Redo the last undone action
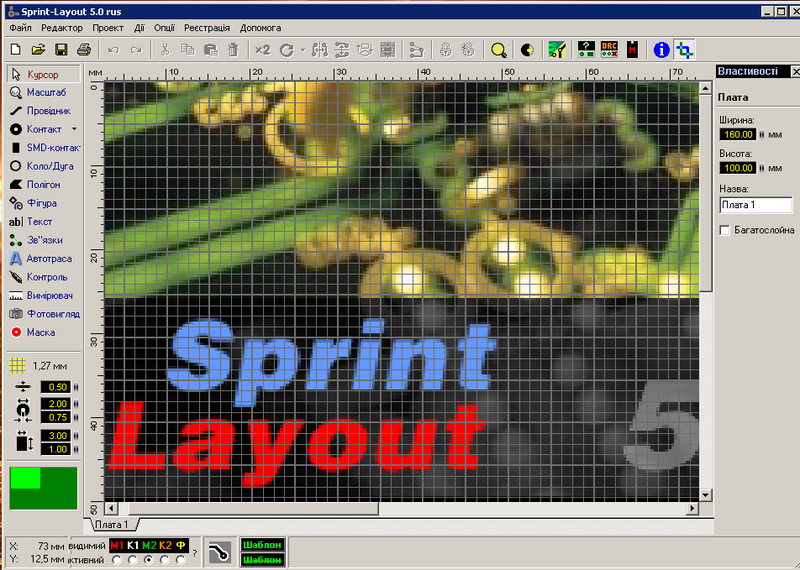The height and width of the screenshot is (570, 800). pyautogui.click(x=136, y=49)
